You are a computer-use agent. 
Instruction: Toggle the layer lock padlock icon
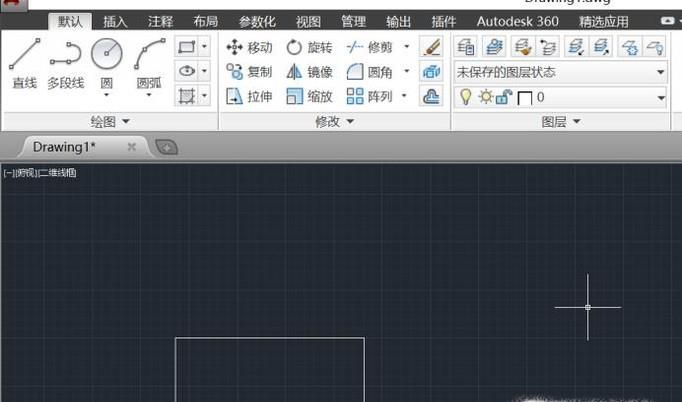[x=503, y=97]
